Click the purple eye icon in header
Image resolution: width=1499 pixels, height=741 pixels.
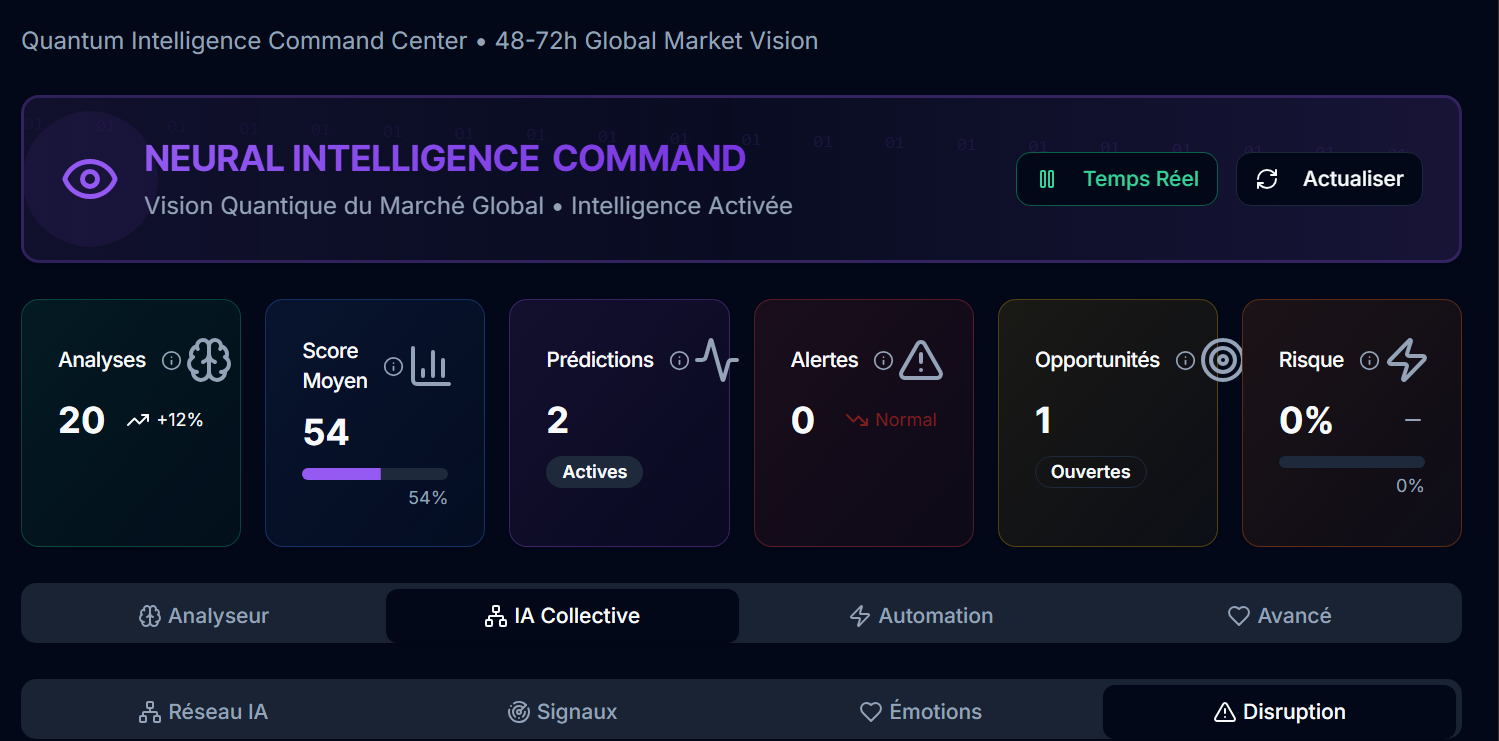[90, 179]
